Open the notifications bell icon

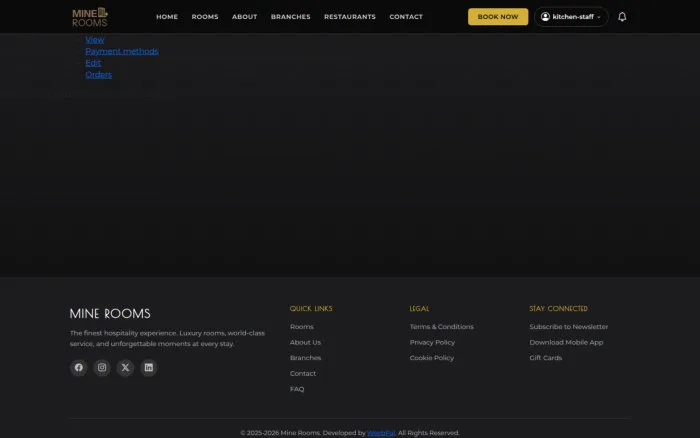622,17
